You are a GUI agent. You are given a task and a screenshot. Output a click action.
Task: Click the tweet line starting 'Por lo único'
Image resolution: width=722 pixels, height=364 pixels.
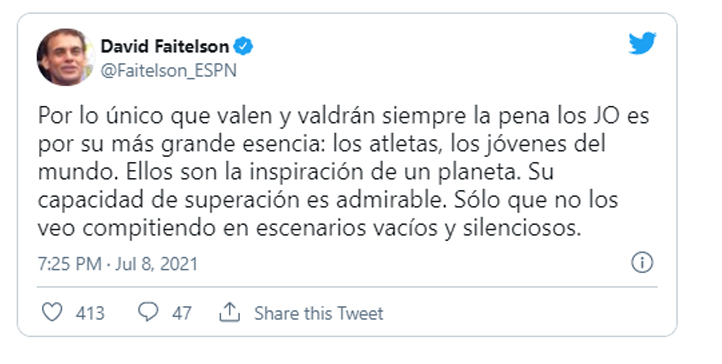point(344,116)
